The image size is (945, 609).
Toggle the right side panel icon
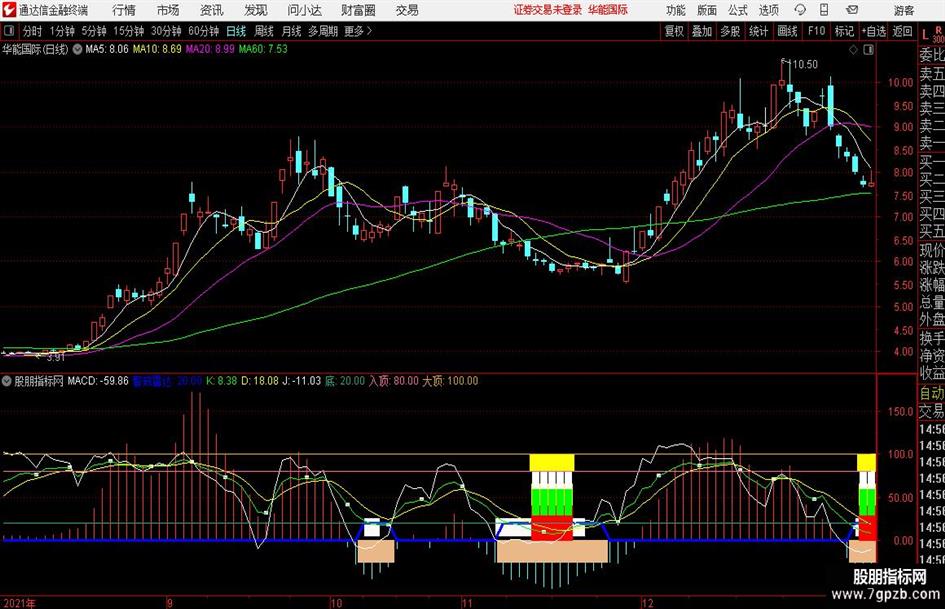(868, 50)
